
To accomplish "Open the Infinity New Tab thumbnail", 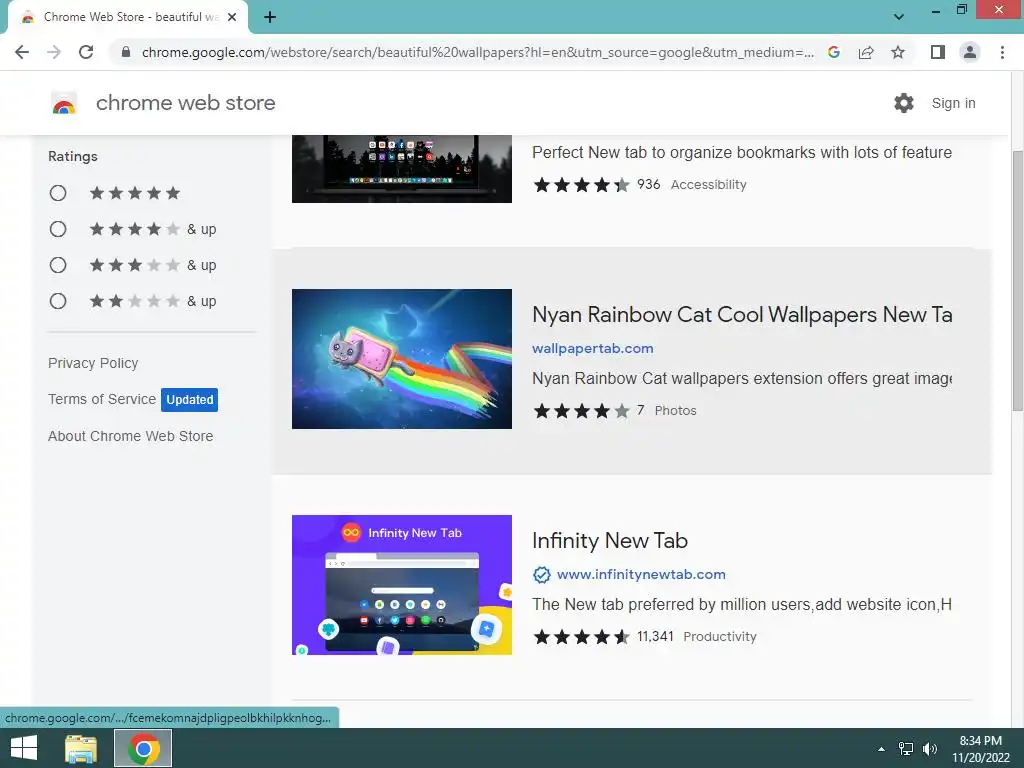I will pos(402,584).
